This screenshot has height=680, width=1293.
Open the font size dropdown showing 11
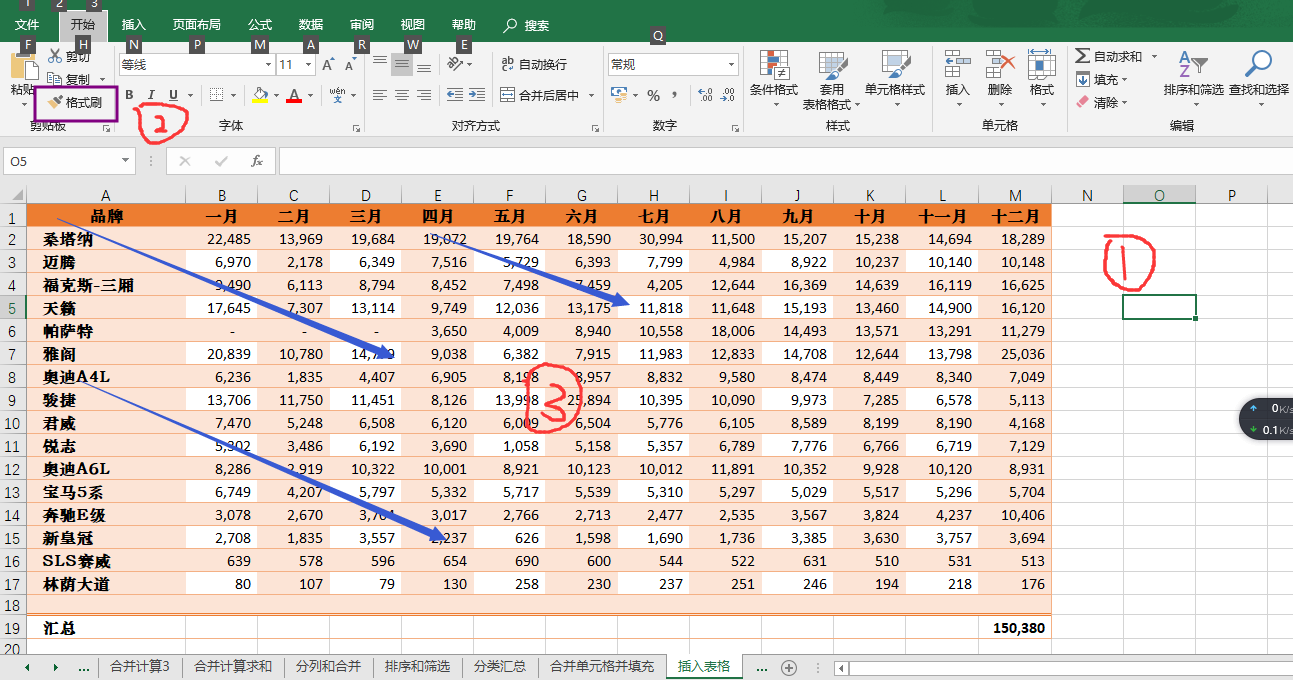click(306, 64)
